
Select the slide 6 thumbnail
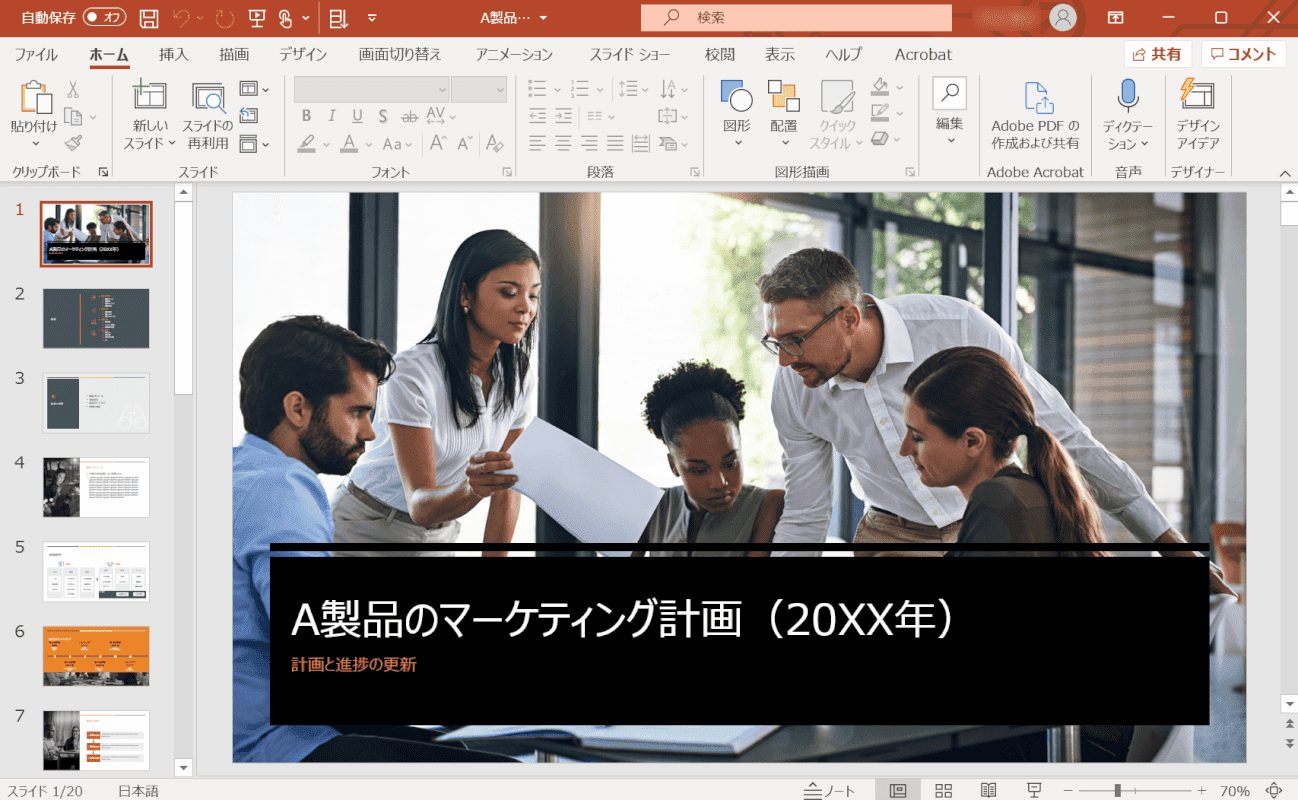click(96, 656)
